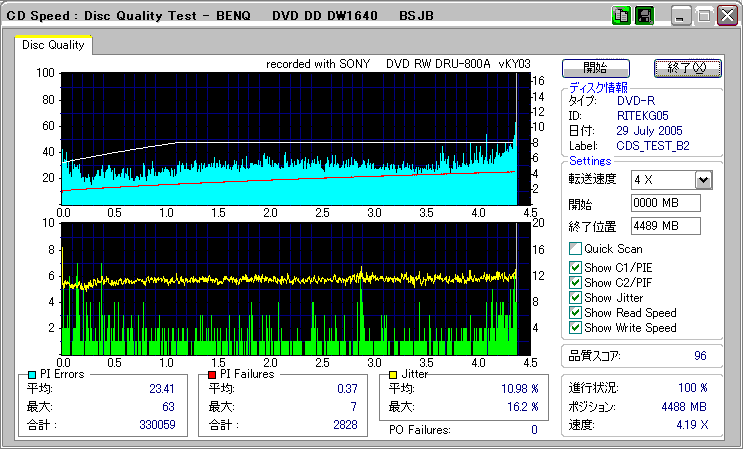Click the 0000 MB start position field

pos(665,203)
